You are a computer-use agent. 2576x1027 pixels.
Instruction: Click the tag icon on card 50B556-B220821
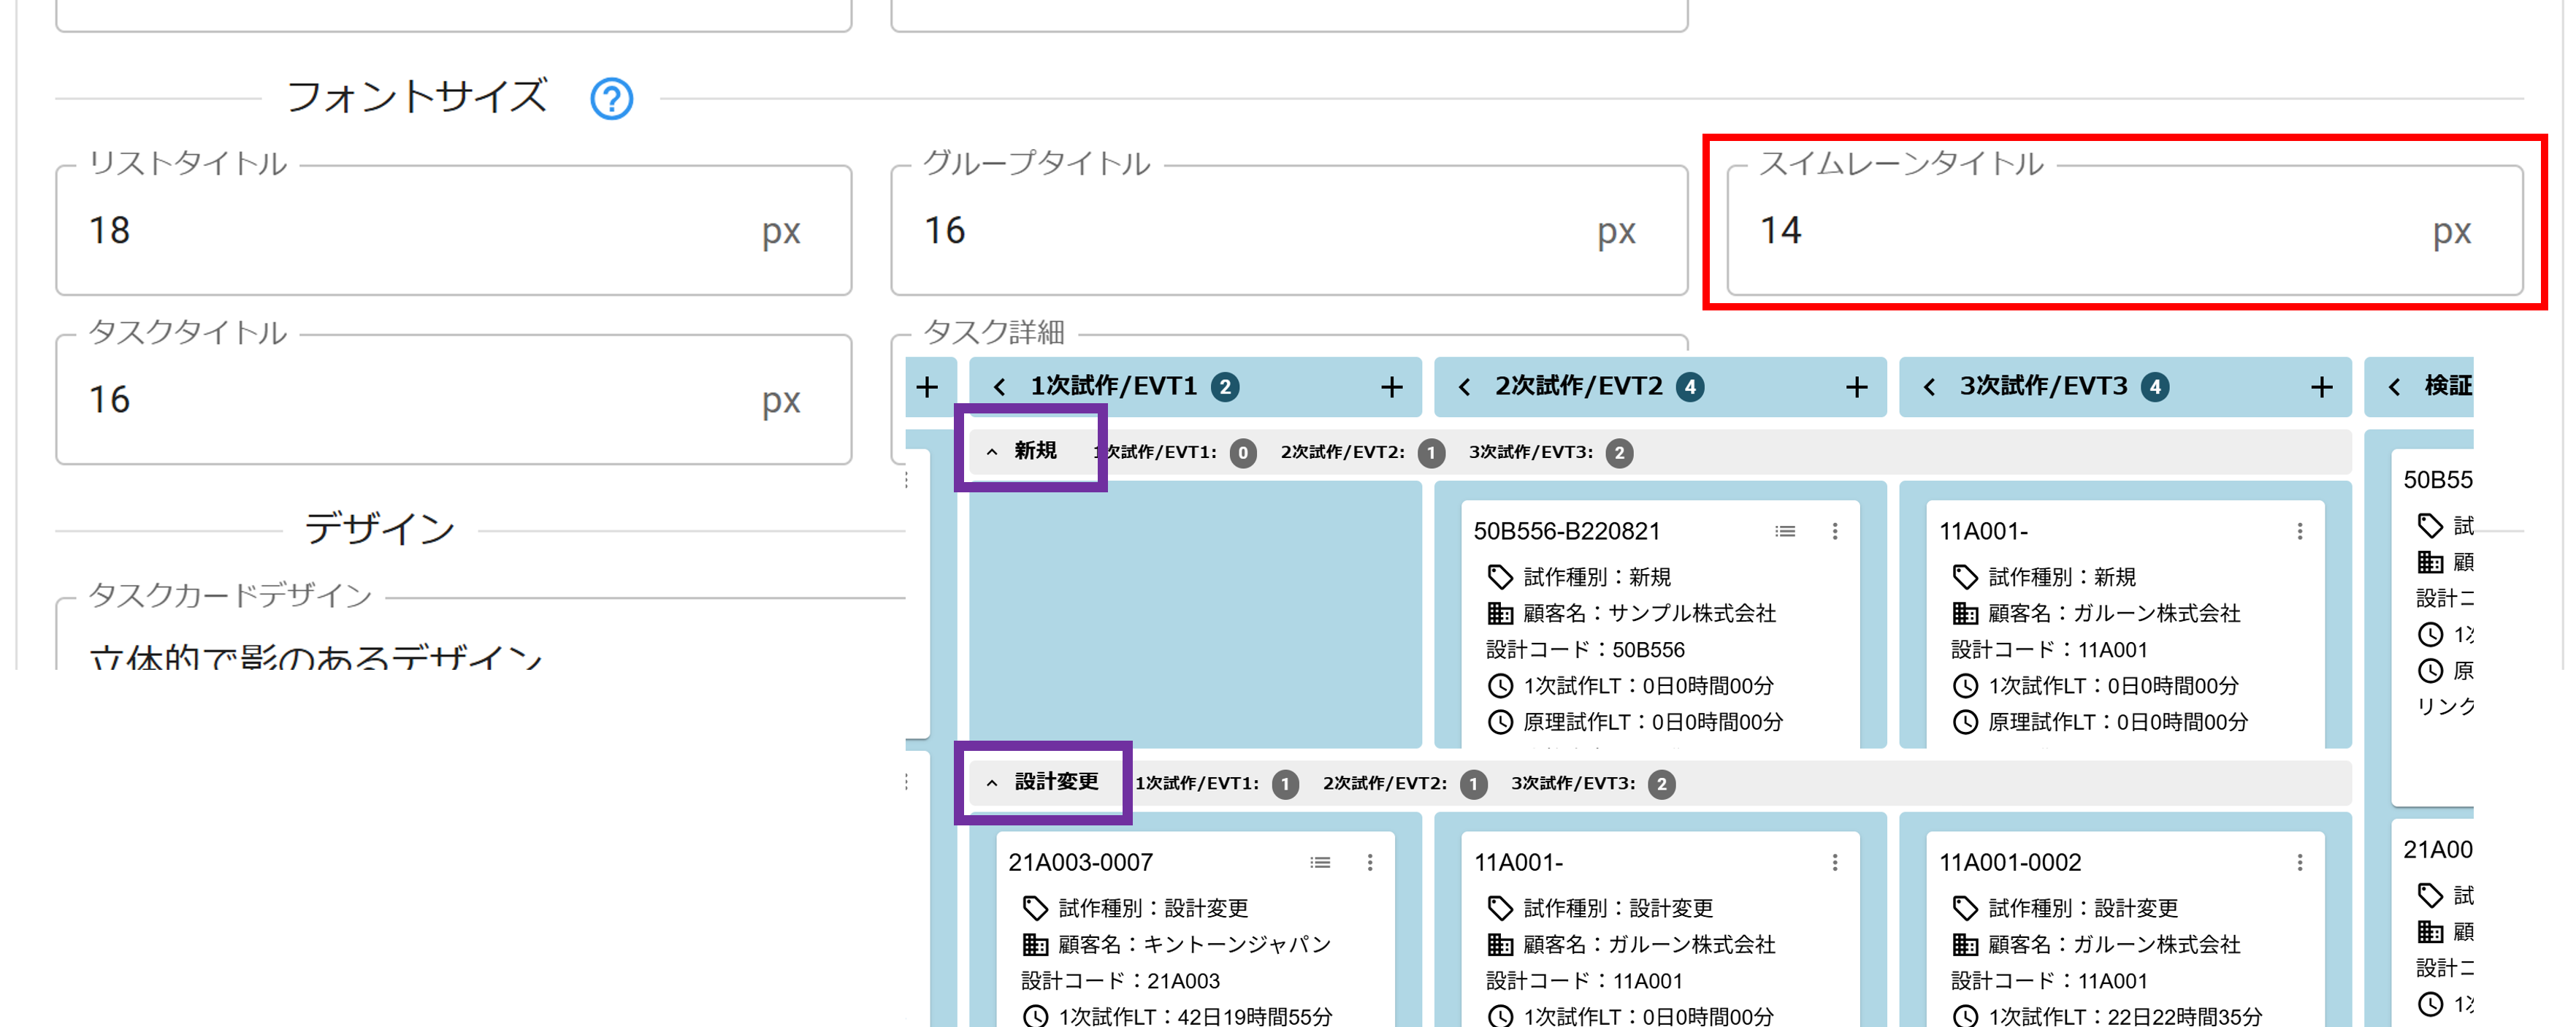[x=1500, y=577]
